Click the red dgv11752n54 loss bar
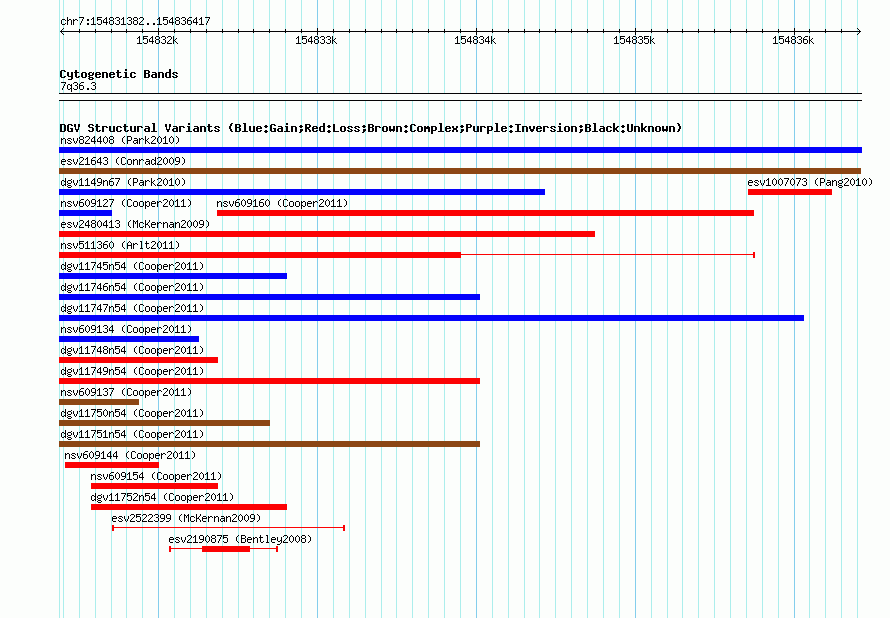 [189, 507]
